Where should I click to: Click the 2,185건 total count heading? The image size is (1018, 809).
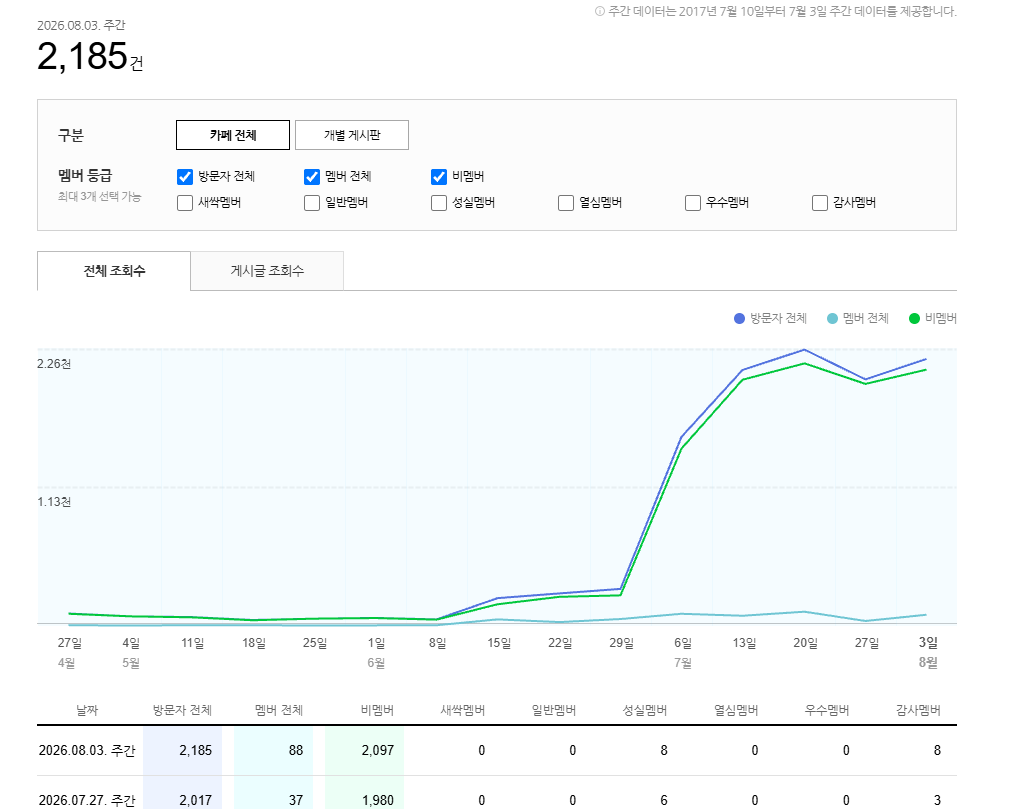[90, 56]
